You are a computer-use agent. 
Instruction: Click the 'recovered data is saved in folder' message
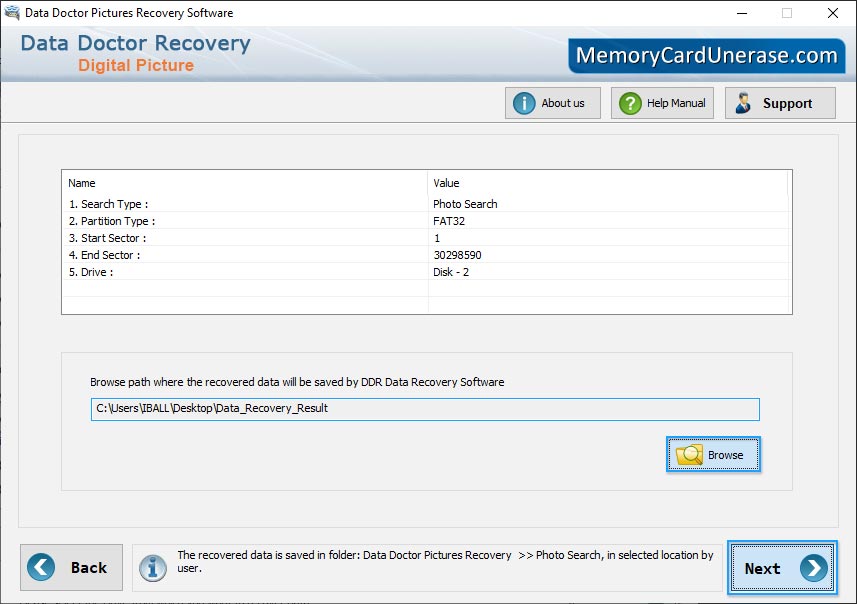pos(445,561)
